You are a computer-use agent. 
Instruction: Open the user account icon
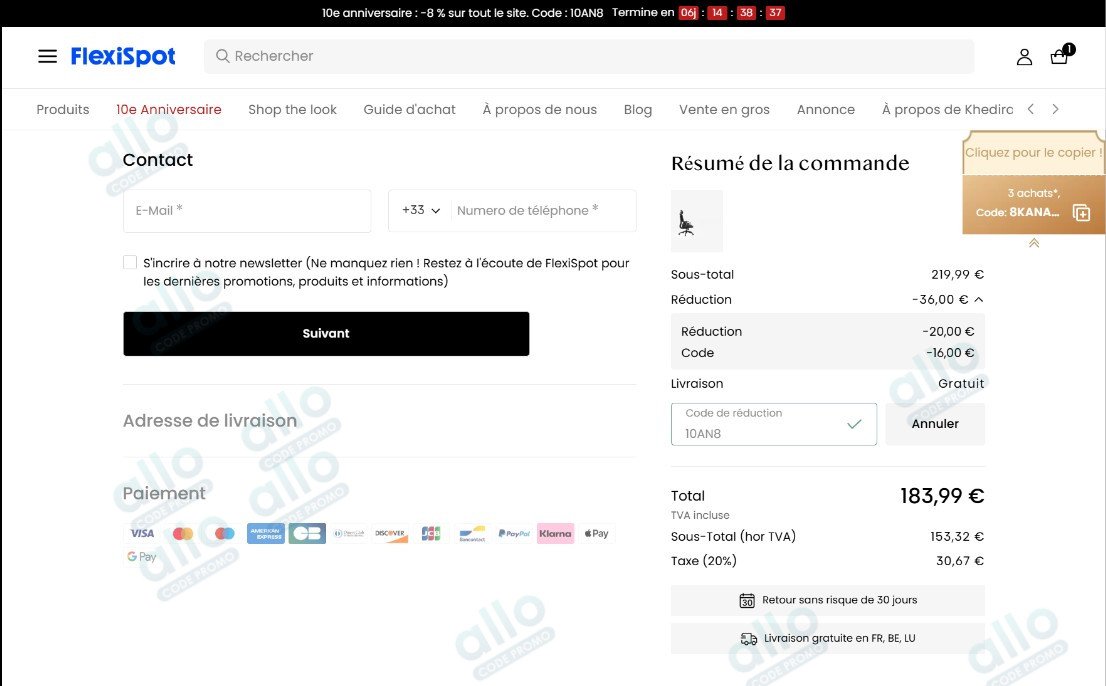click(x=1024, y=57)
